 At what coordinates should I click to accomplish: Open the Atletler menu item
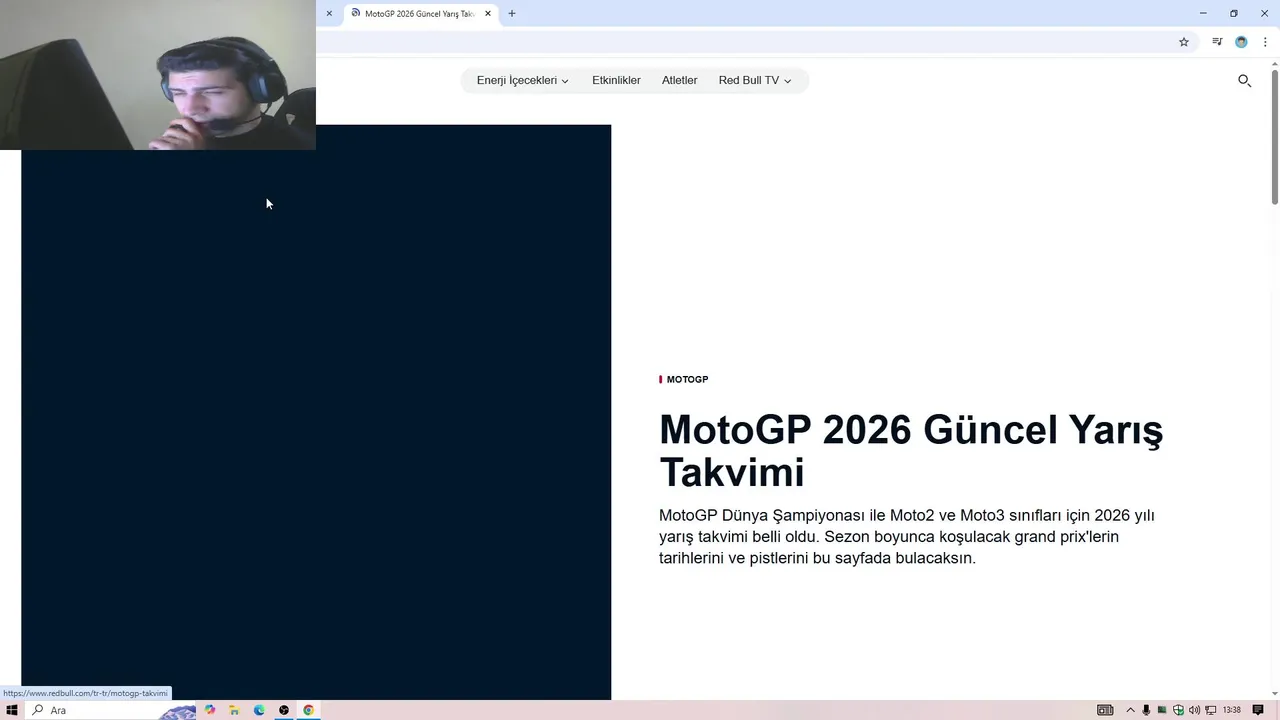pyautogui.click(x=679, y=80)
